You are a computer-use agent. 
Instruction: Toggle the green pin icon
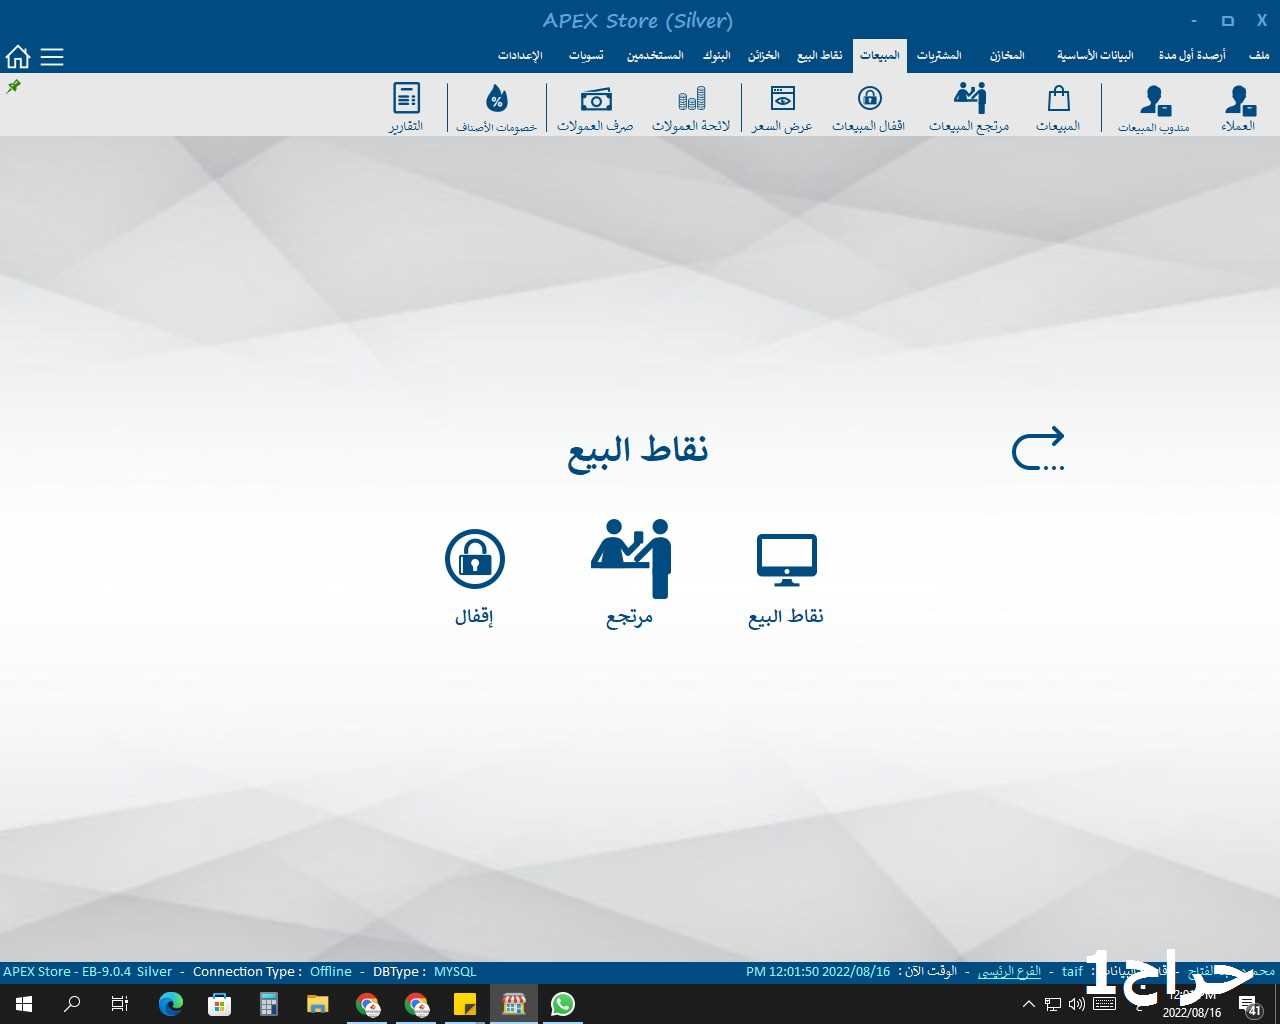[x=14, y=87]
